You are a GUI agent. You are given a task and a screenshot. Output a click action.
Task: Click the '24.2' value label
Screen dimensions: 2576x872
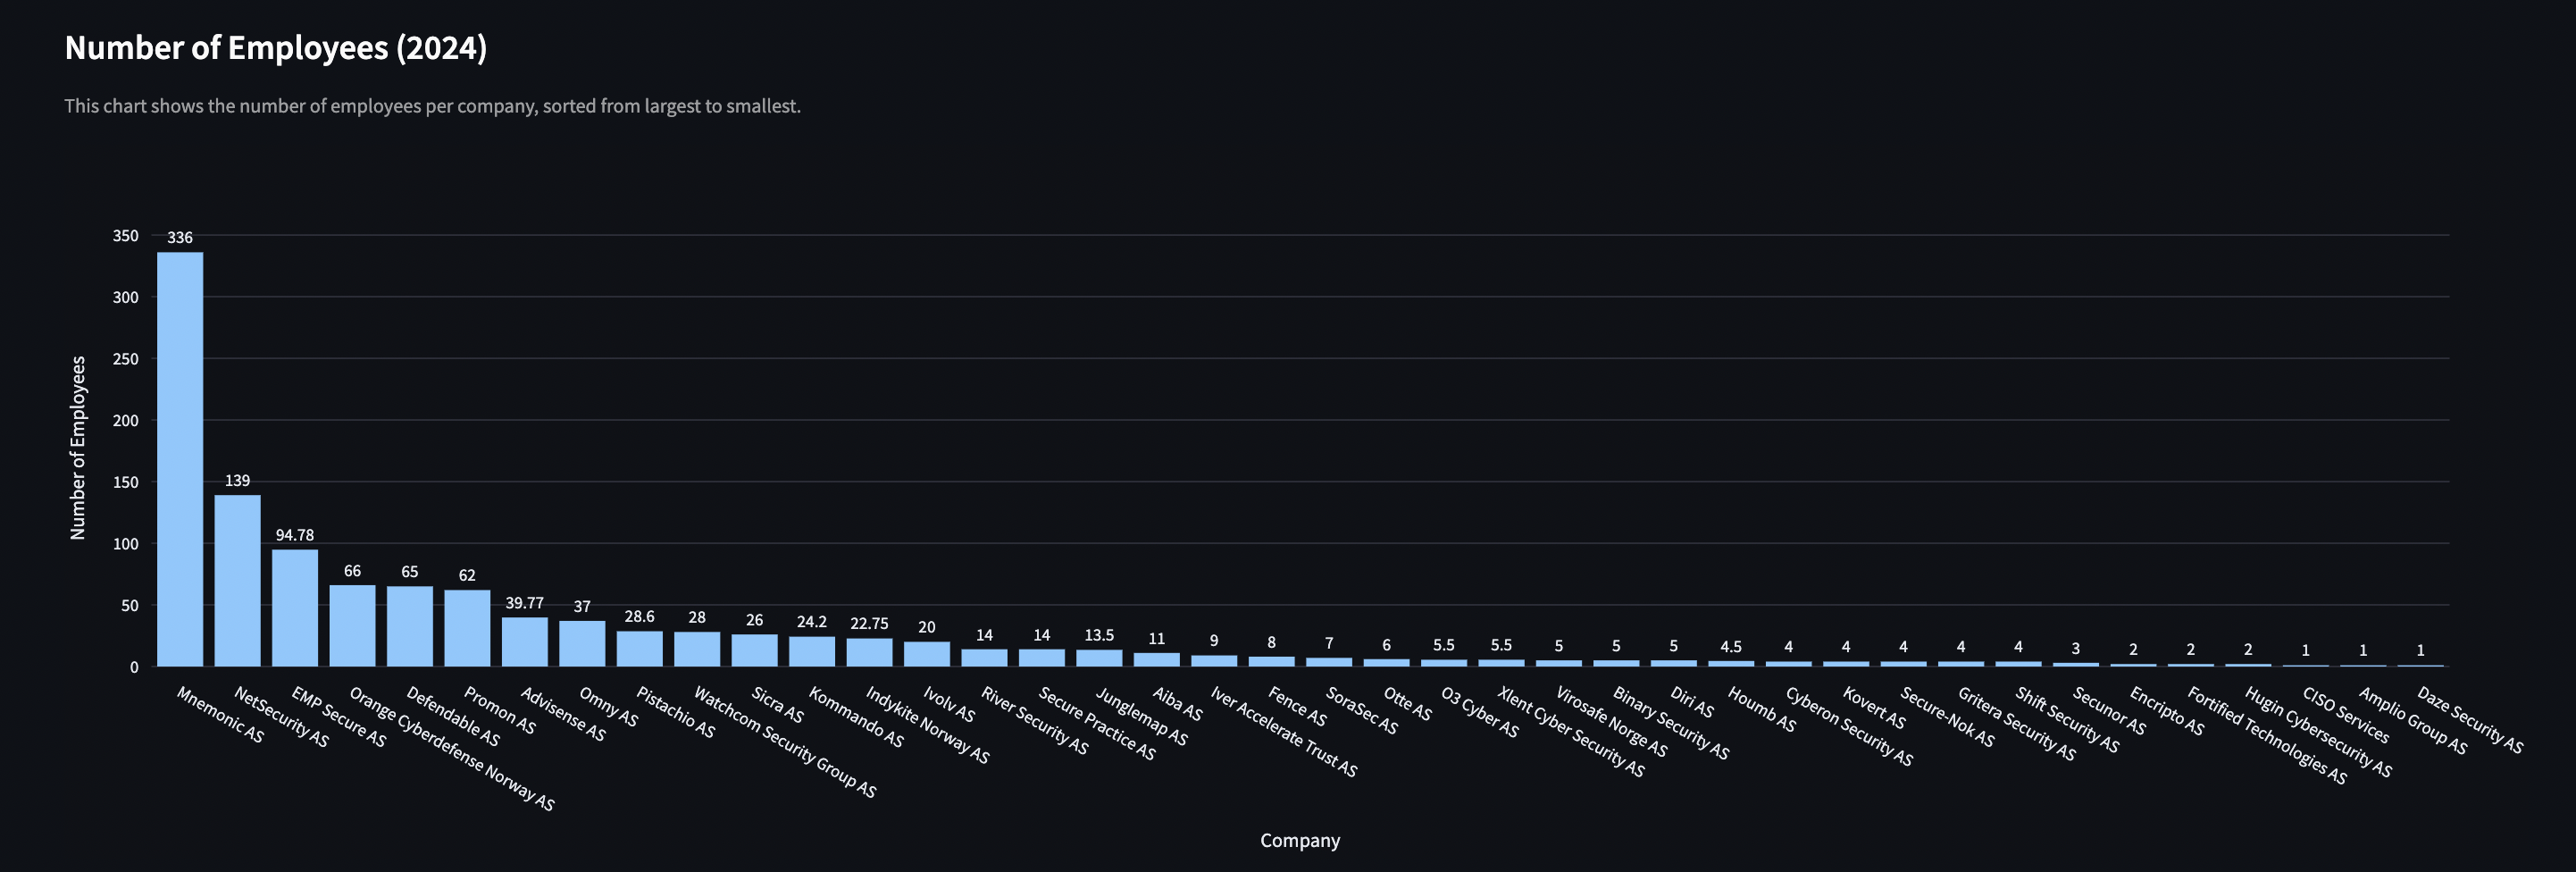(812, 622)
